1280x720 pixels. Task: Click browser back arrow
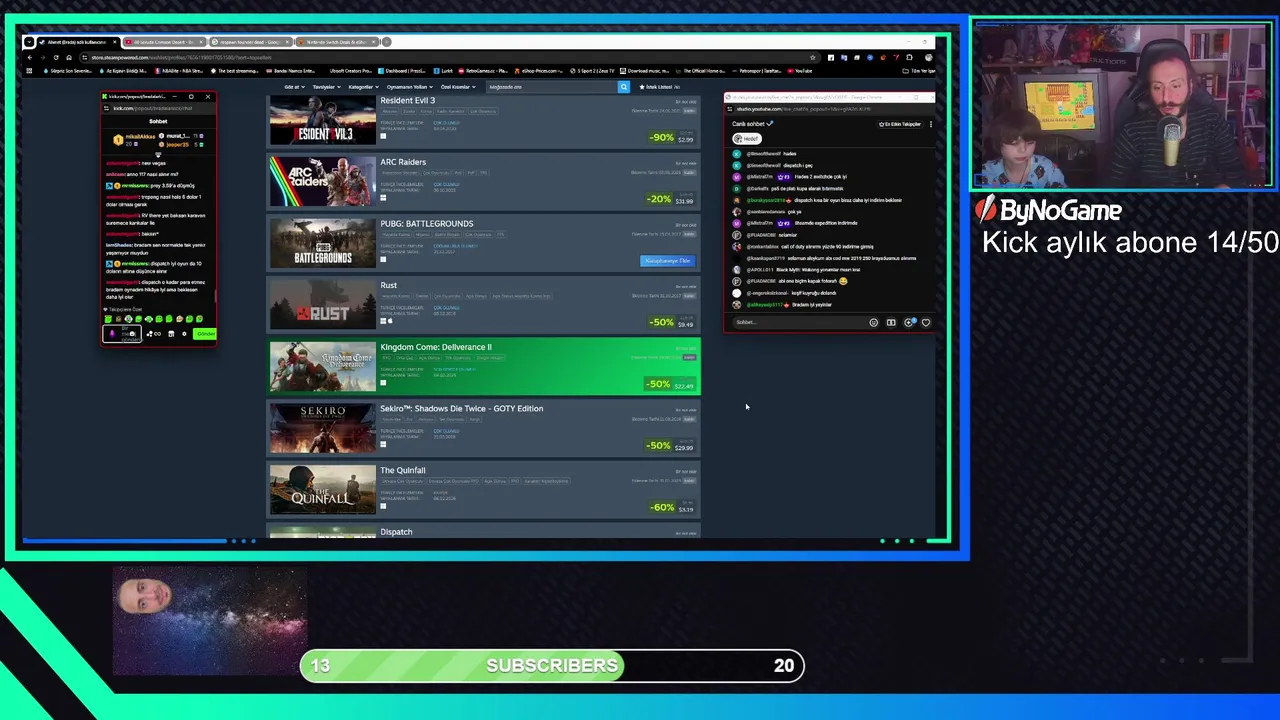29,57
